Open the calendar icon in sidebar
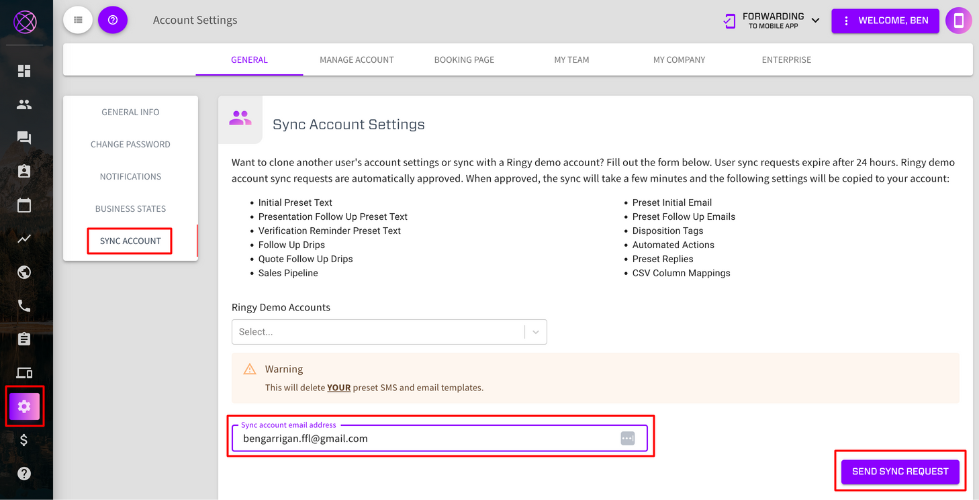This screenshot has height=500, width=979. tap(24, 205)
